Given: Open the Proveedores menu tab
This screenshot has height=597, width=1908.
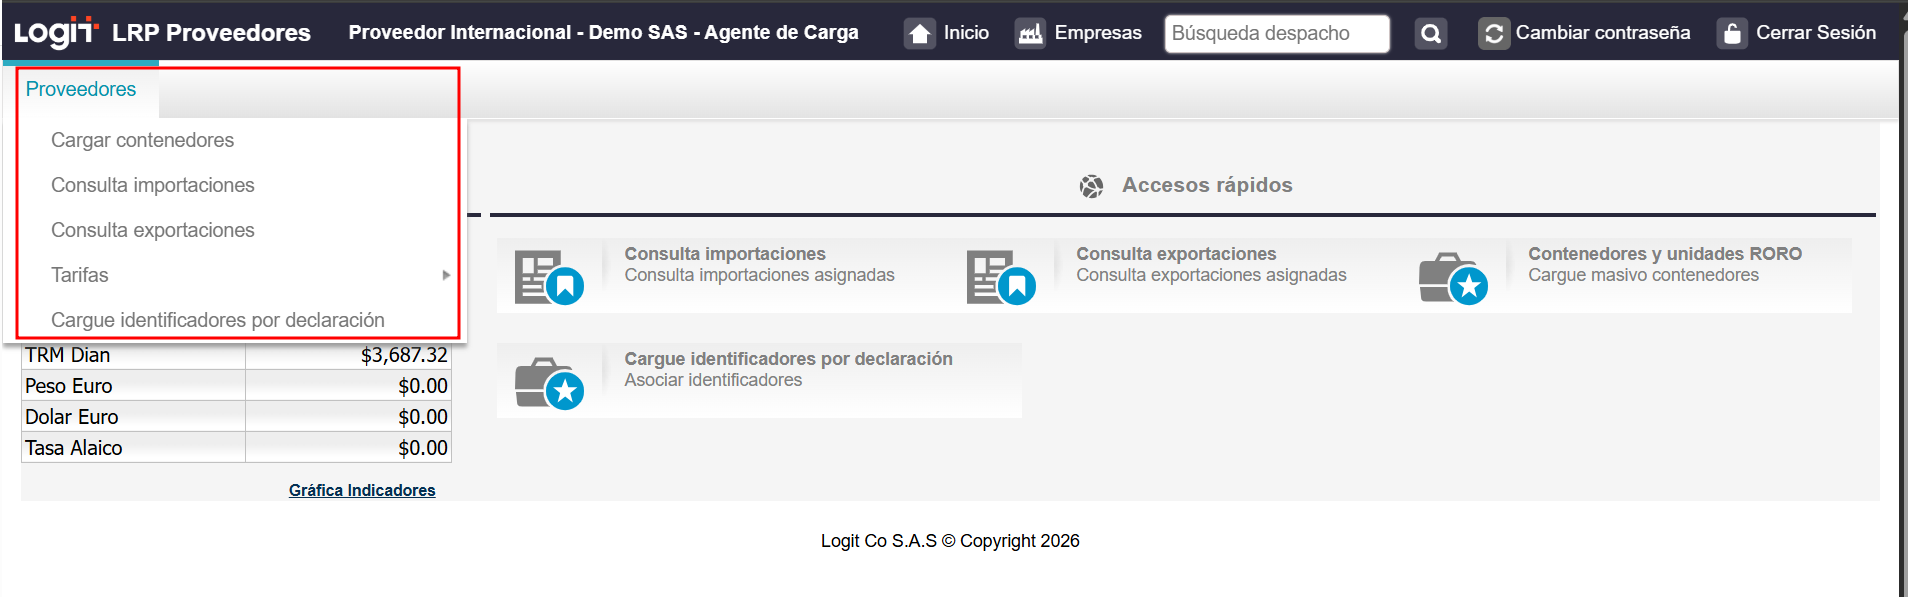Looking at the screenshot, I should [x=81, y=89].
